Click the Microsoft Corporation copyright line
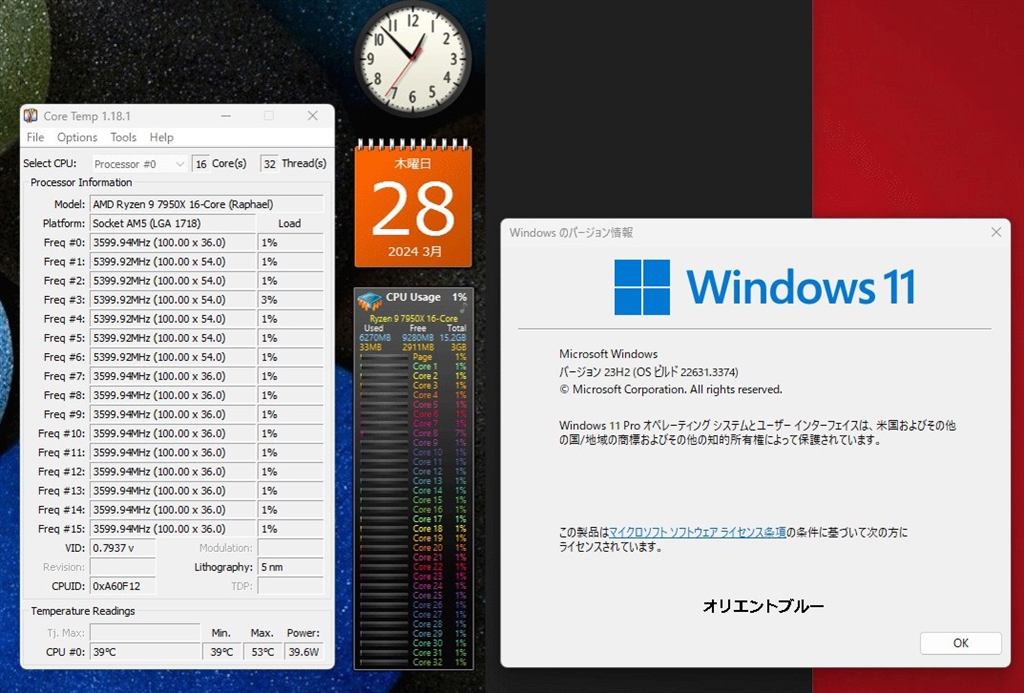The width and height of the screenshot is (1024, 693). click(x=671, y=389)
